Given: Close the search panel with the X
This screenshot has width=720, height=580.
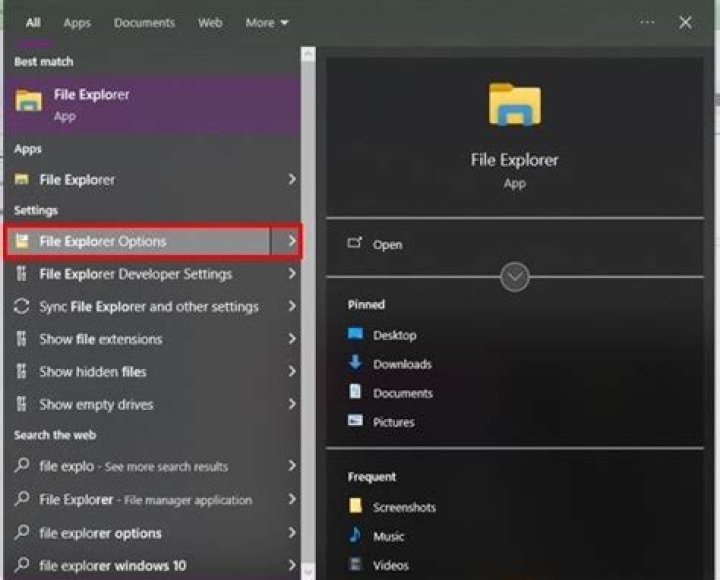Looking at the screenshot, I should [686, 22].
